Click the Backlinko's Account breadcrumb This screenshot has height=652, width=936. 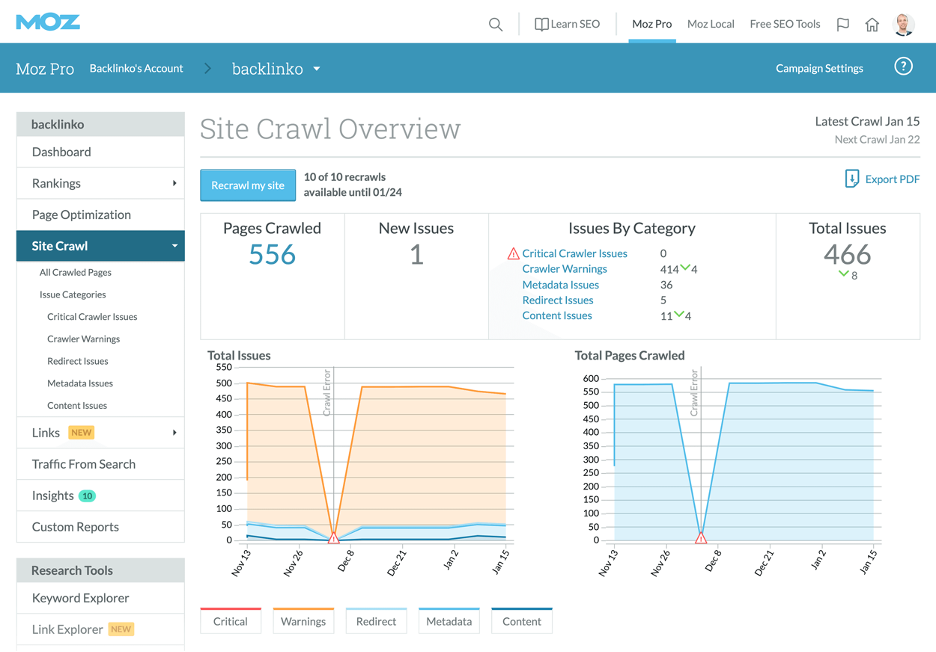pyautogui.click(x=136, y=68)
